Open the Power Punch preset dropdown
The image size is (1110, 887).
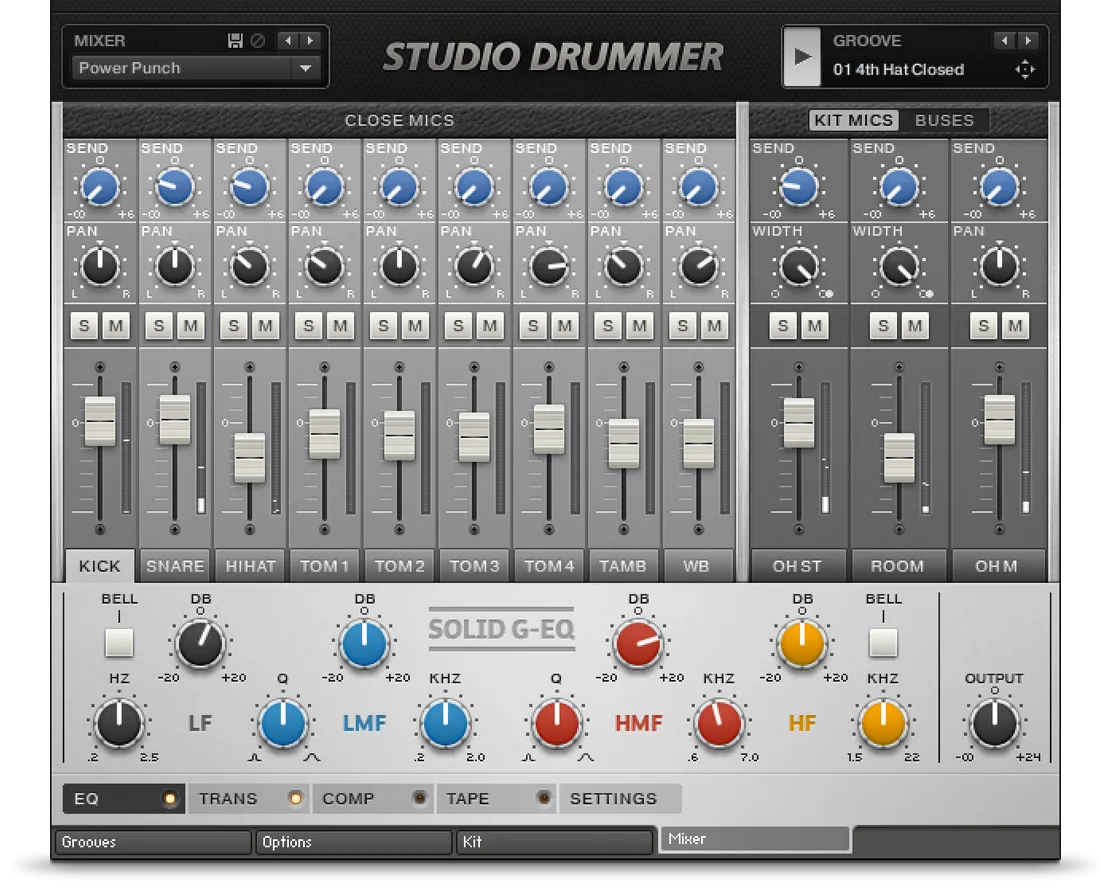pyautogui.click(x=196, y=69)
